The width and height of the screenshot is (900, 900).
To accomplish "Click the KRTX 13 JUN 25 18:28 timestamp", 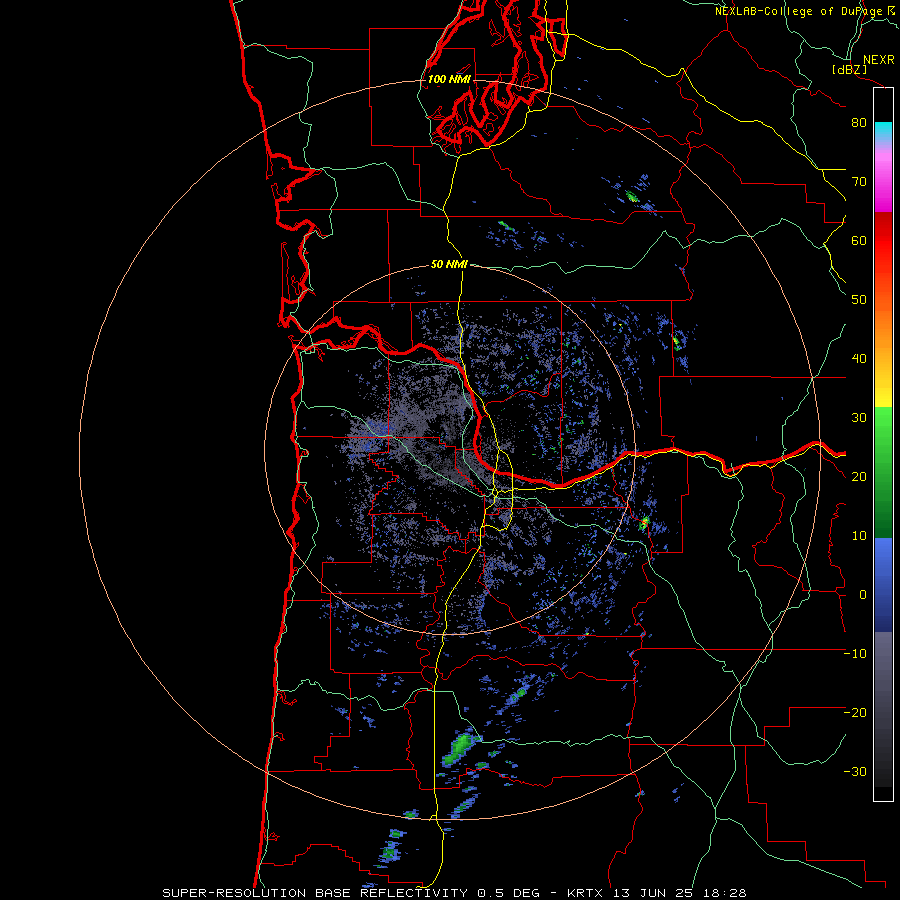I will click(657, 893).
